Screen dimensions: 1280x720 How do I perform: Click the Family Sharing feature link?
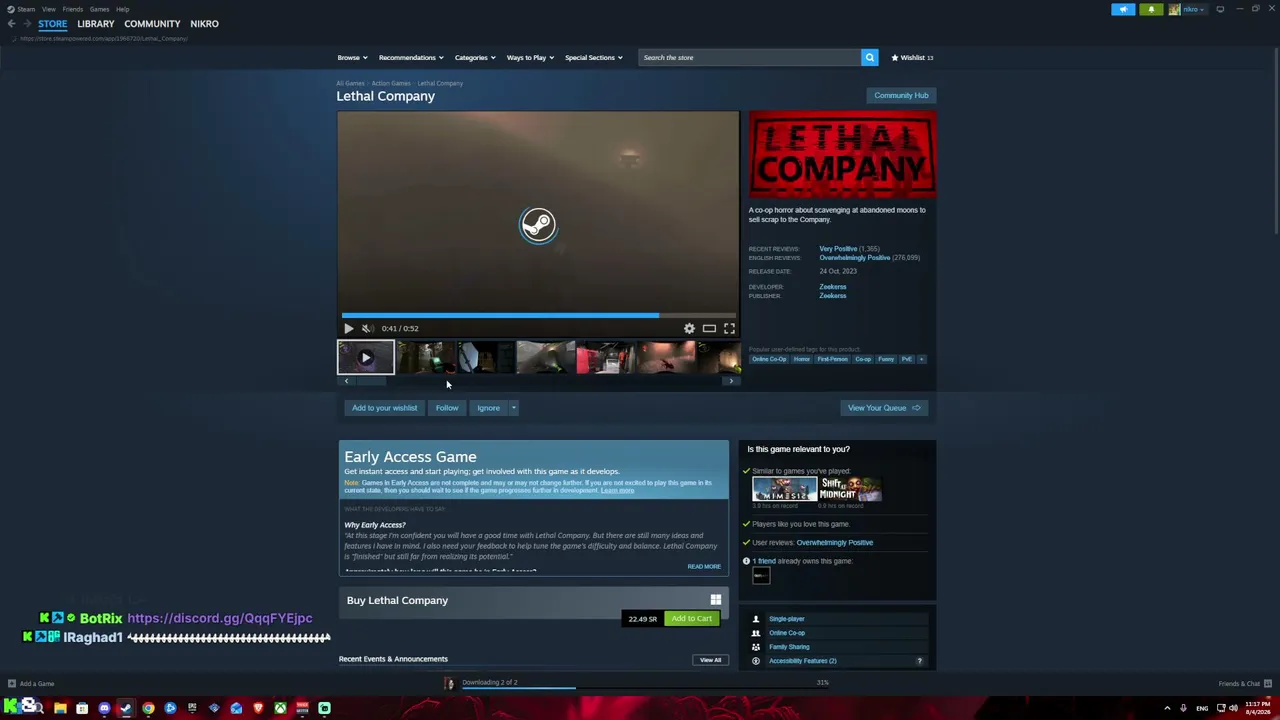point(789,647)
